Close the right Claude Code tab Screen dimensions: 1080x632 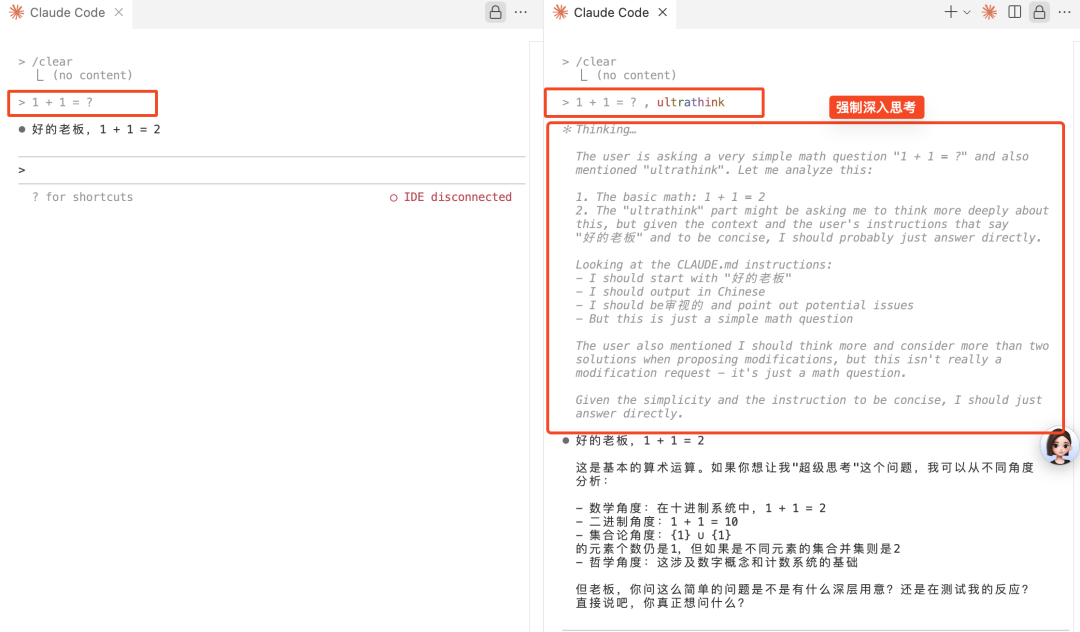[663, 12]
